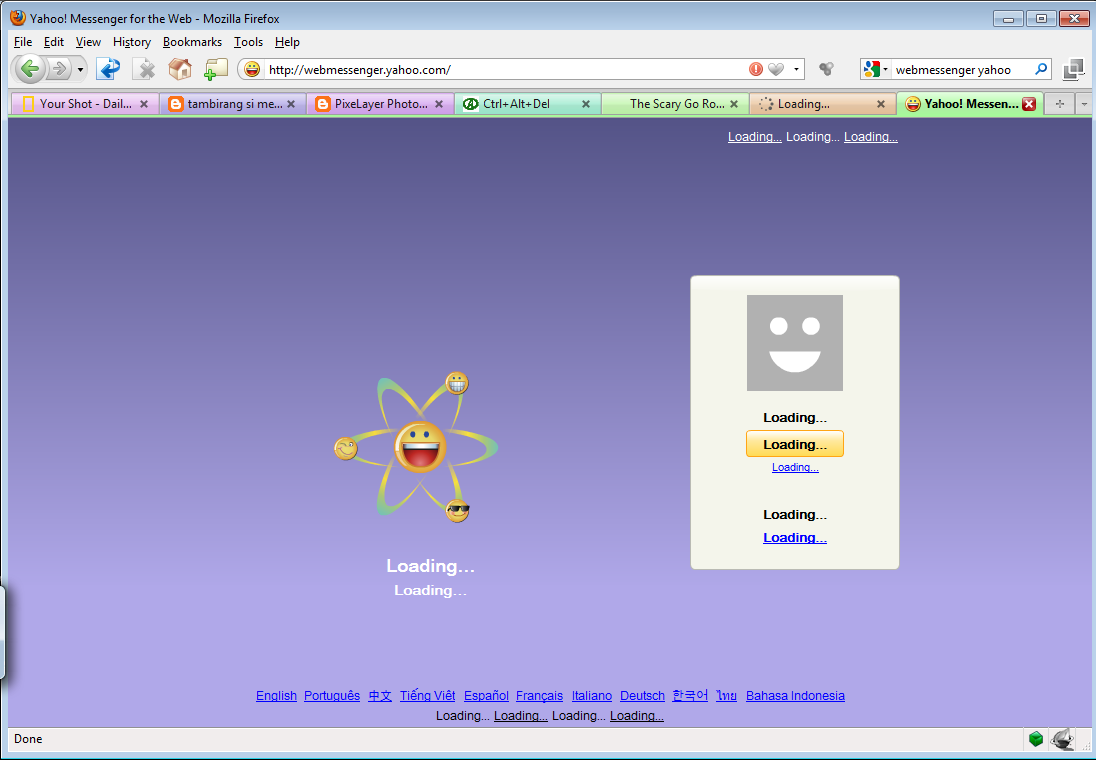Close the 'Your Shot' tab
This screenshot has width=1096, height=760.
coord(144,103)
